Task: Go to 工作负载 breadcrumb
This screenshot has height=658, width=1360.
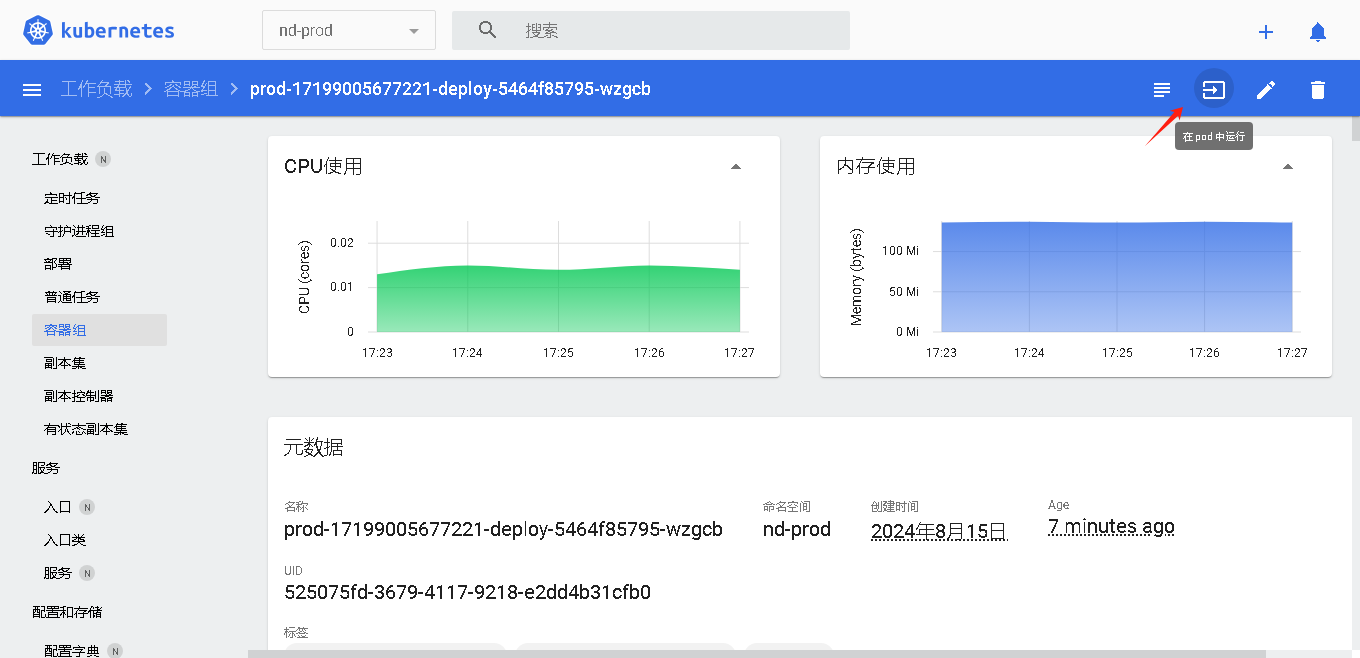Action: point(96,89)
